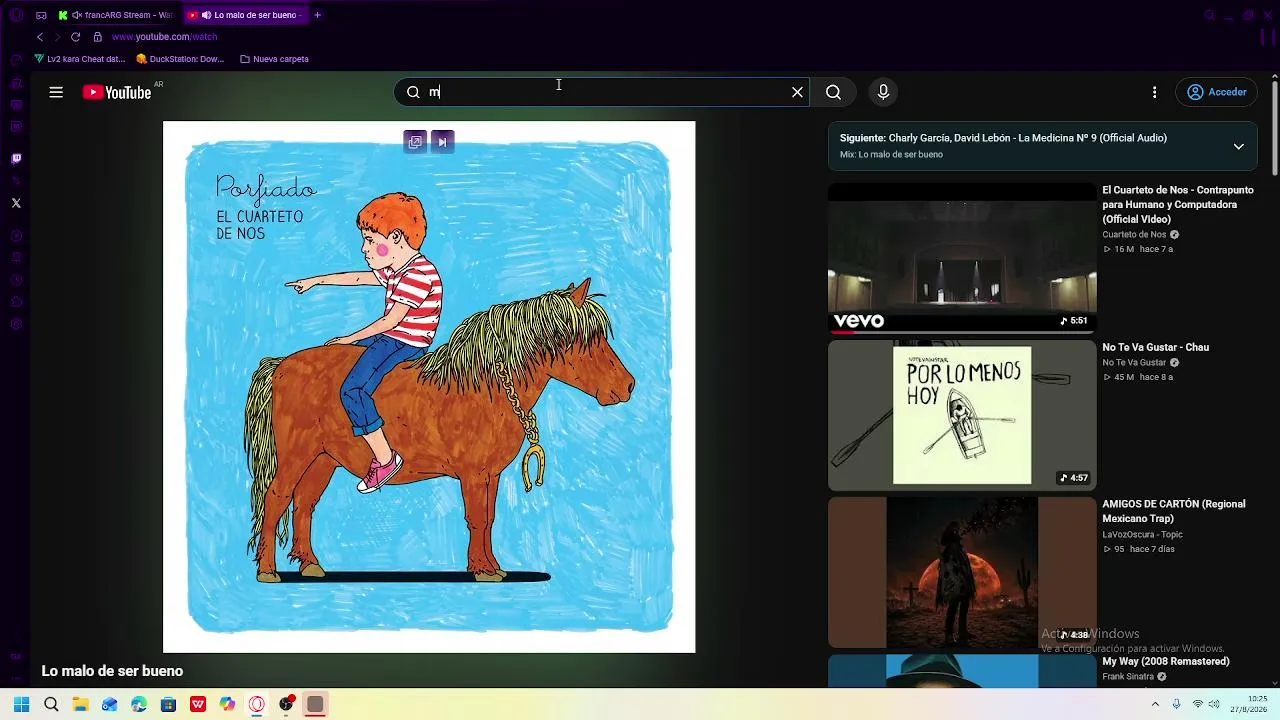The height and width of the screenshot is (720, 1280).
Task: Open Windows taskbar search
Action: tap(51, 704)
